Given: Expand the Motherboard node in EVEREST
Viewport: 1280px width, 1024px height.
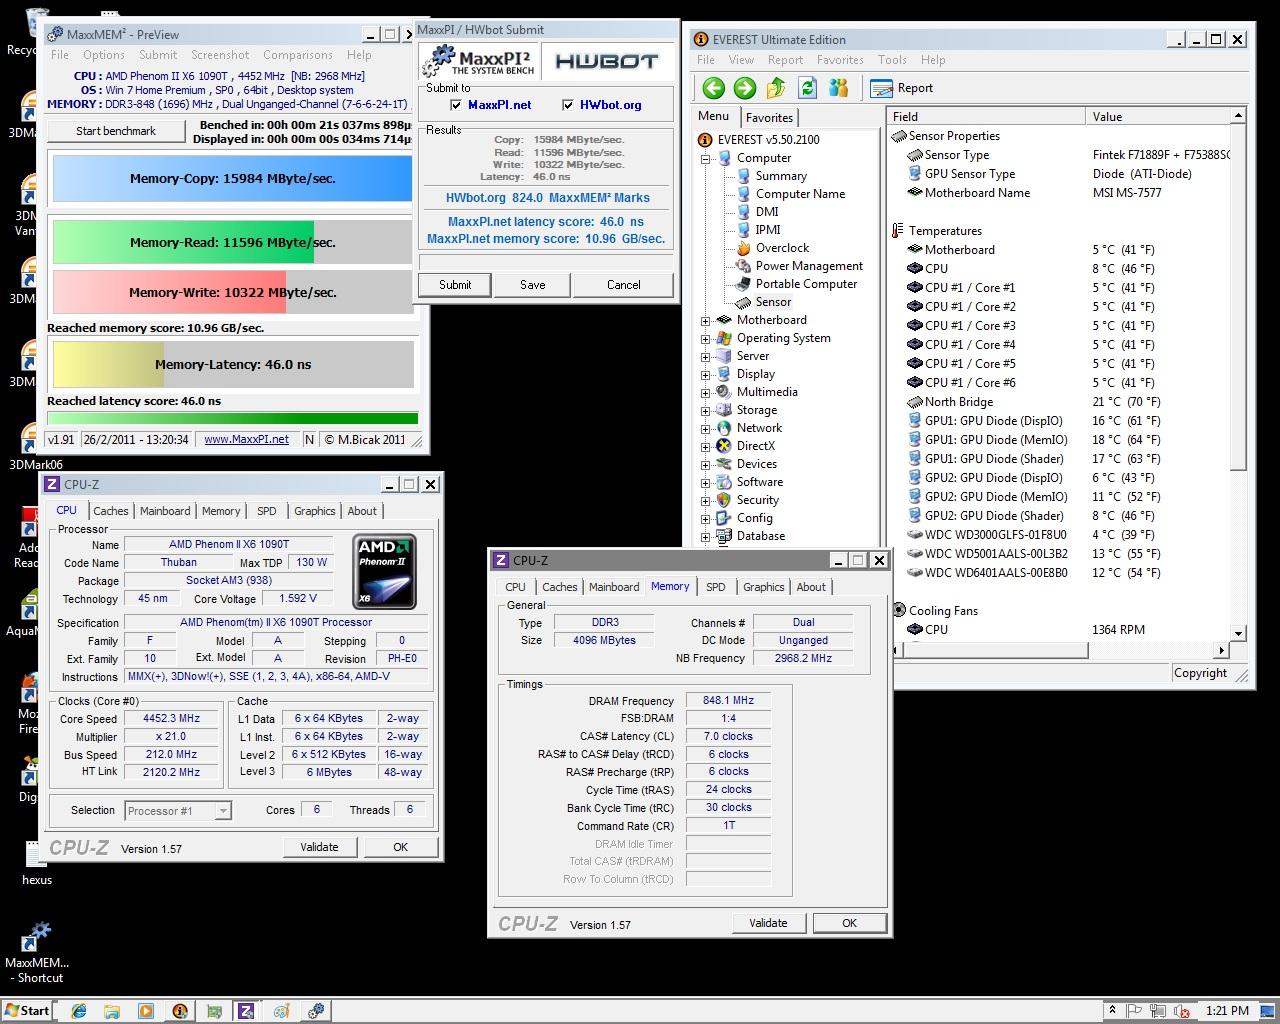Looking at the screenshot, I should 705,320.
